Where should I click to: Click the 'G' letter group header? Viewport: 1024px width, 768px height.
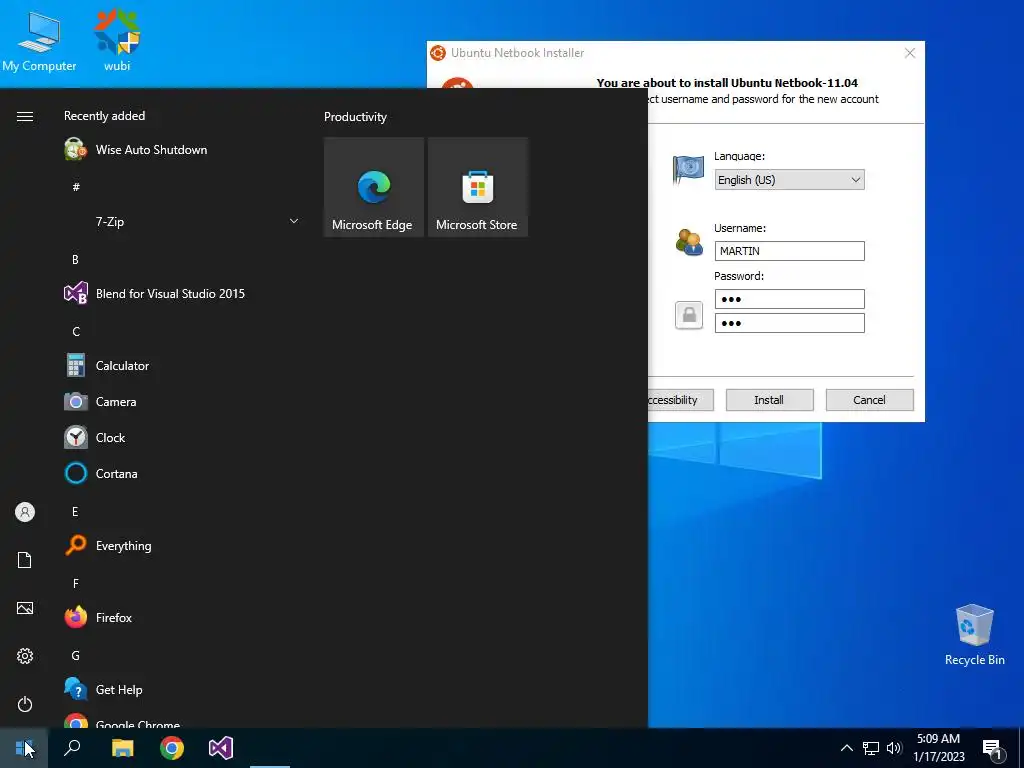pos(76,656)
